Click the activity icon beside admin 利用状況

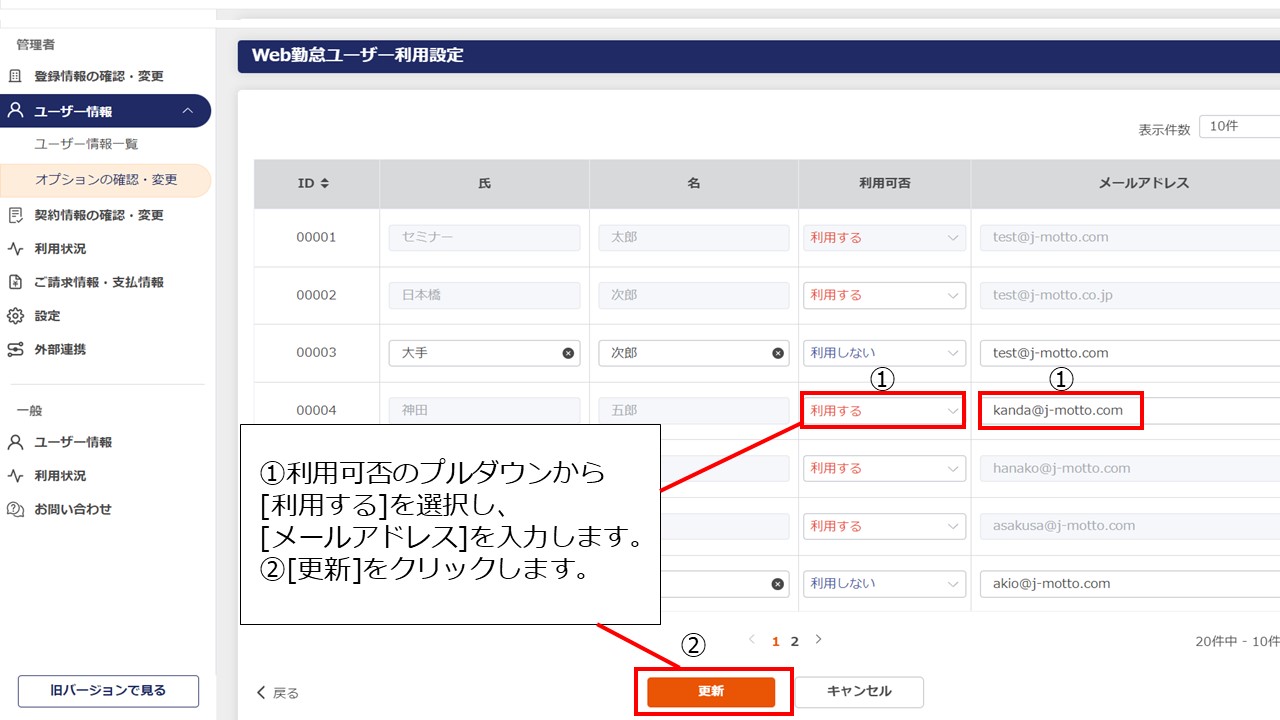point(15,249)
